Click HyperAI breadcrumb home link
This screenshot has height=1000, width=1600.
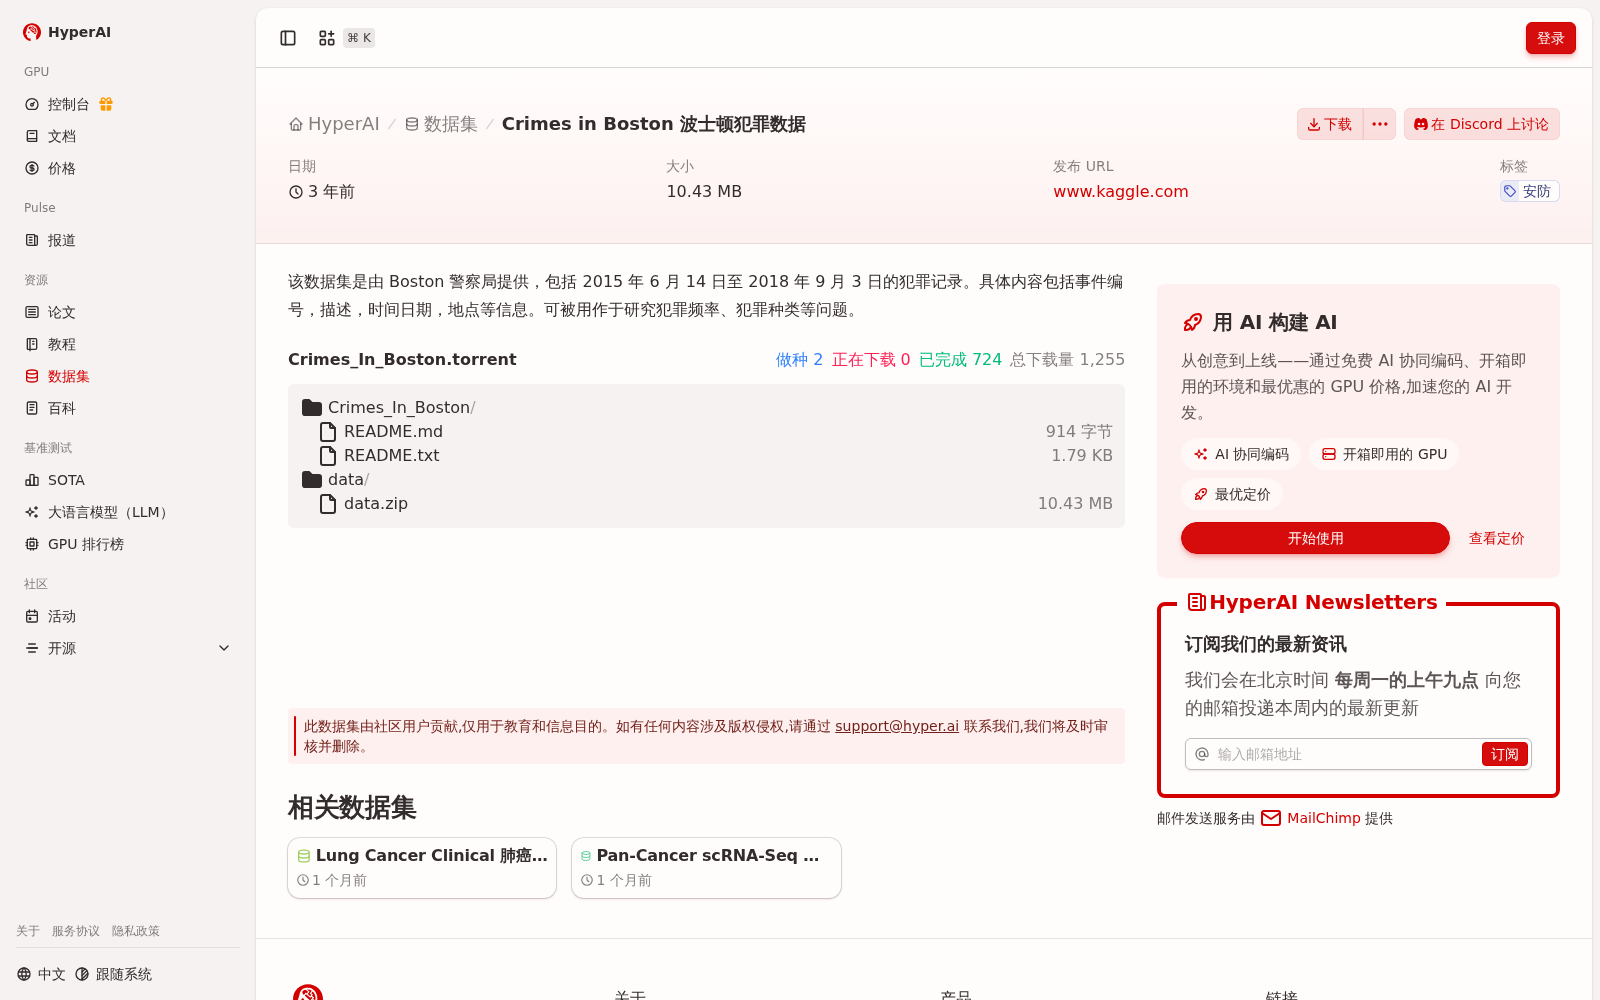click(x=334, y=124)
